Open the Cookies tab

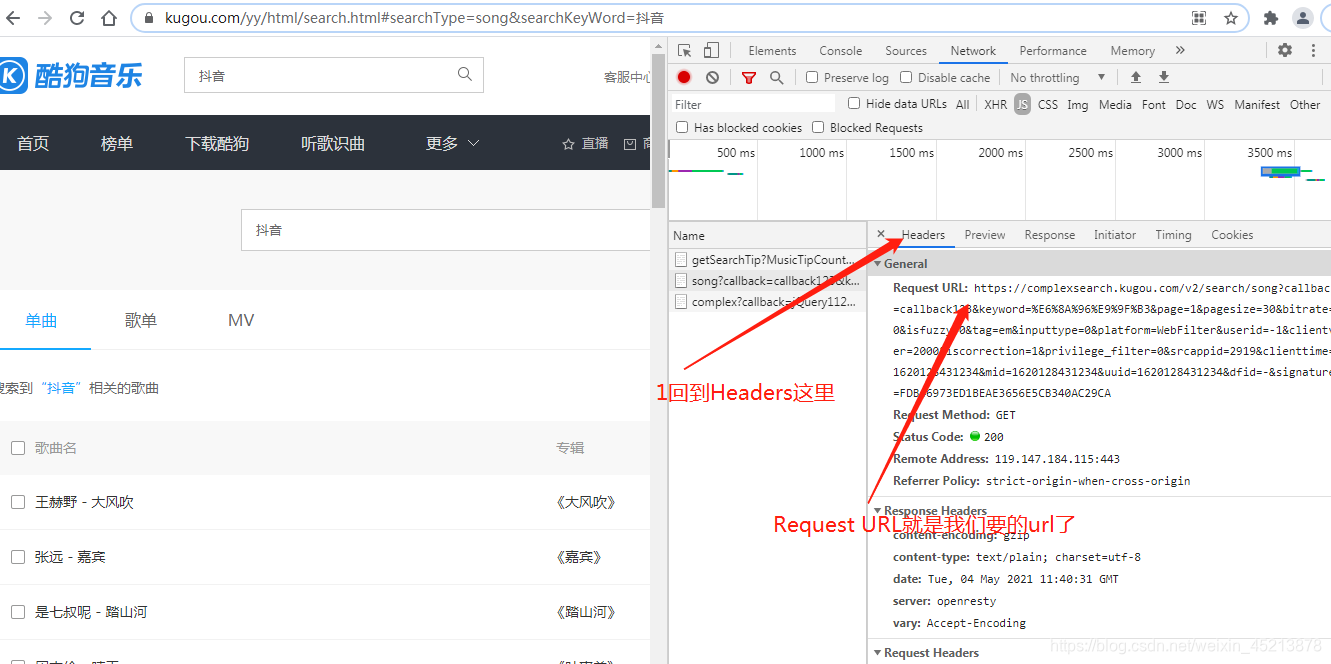(x=1232, y=235)
